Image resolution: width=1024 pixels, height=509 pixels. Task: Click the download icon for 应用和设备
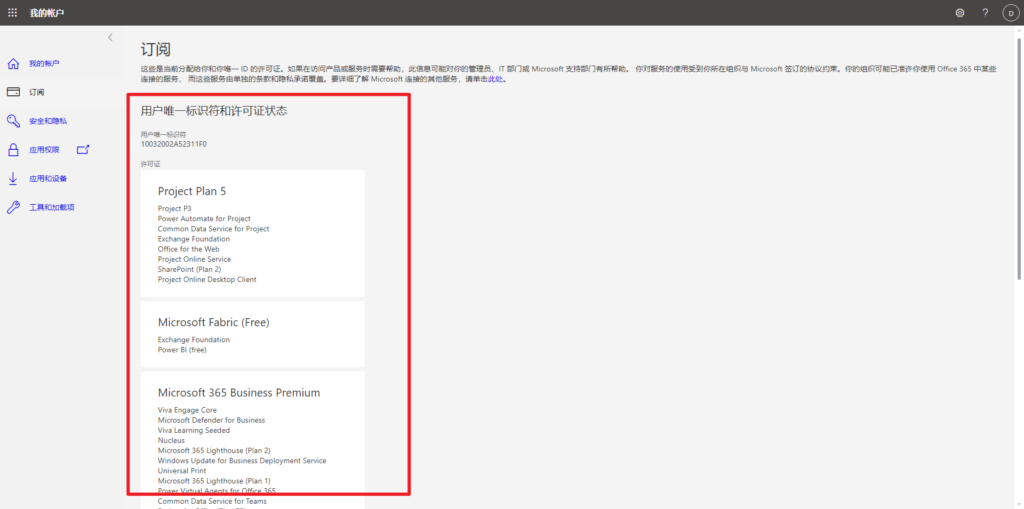coord(13,179)
